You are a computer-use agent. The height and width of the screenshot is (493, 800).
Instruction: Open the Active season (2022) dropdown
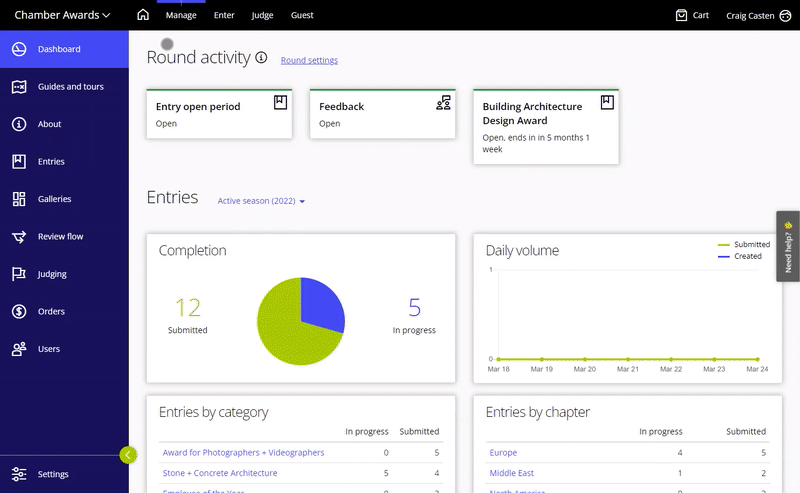[261, 201]
